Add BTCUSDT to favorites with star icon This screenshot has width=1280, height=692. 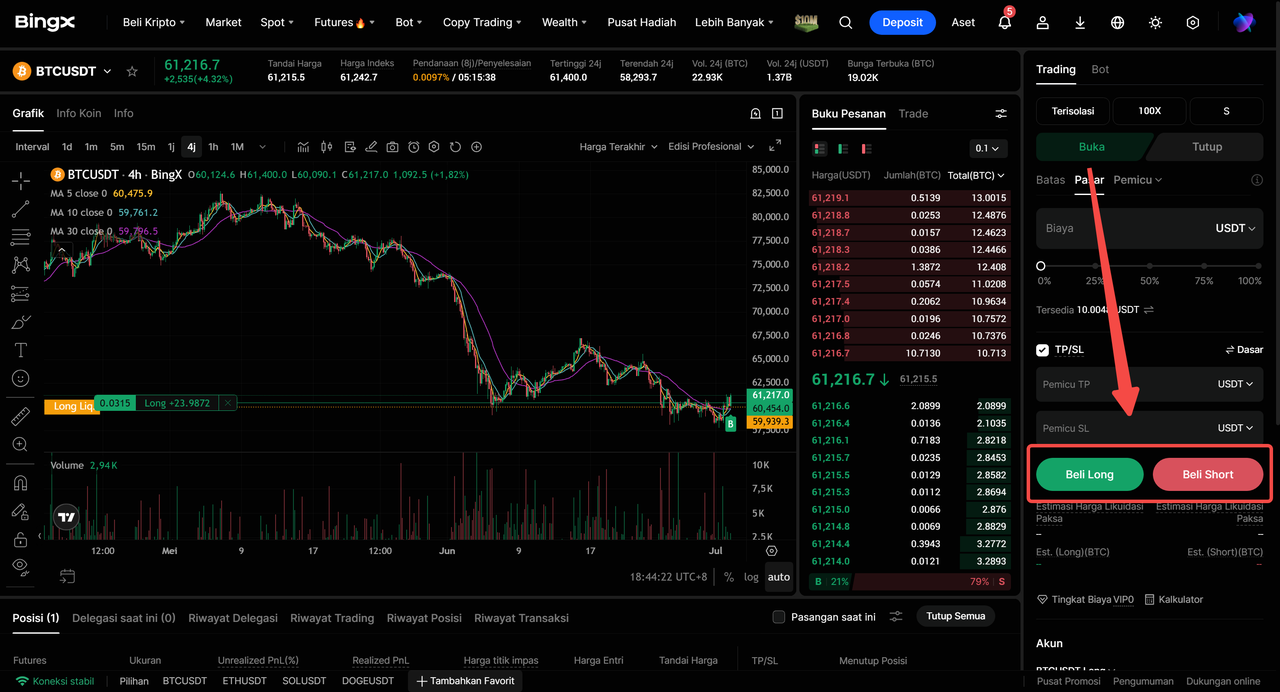[x=132, y=71]
